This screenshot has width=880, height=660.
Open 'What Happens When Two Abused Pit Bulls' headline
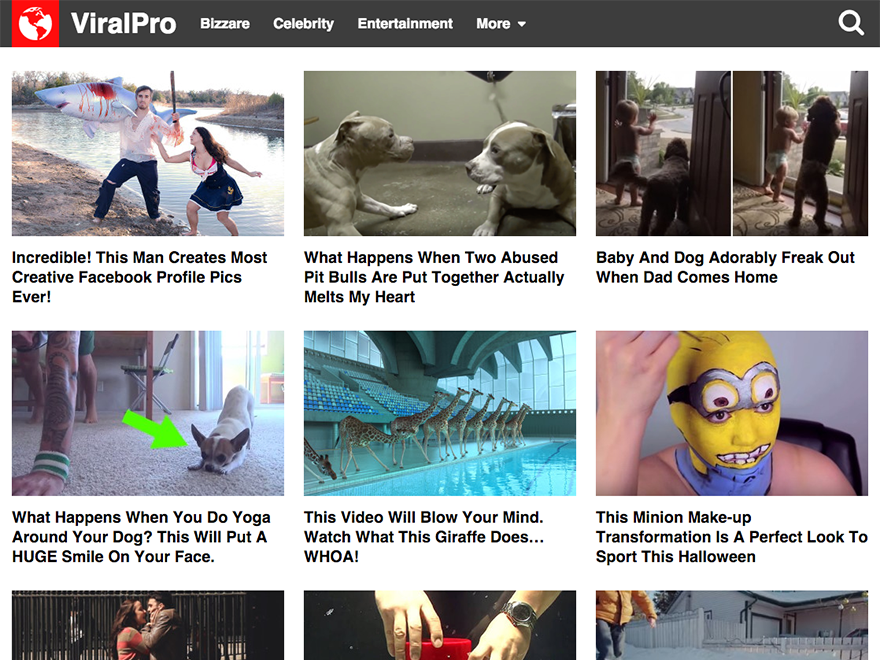[x=434, y=277]
